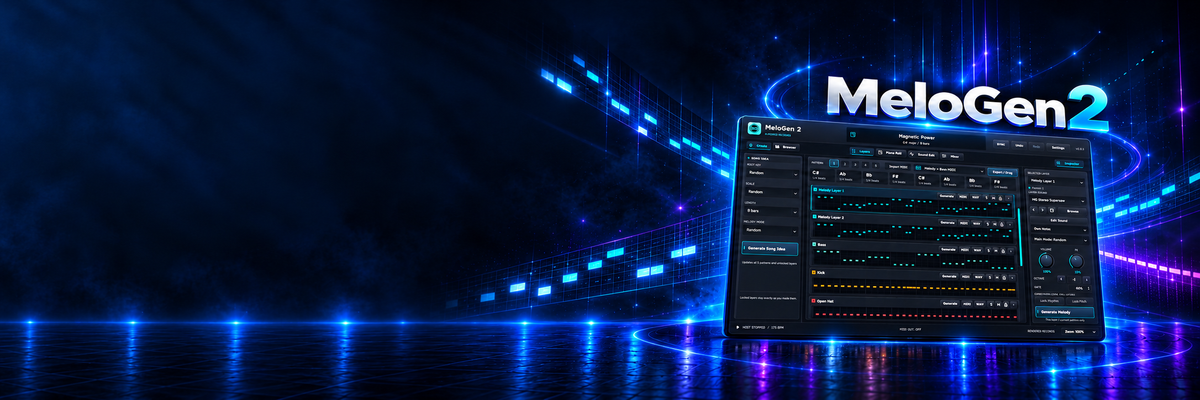Click the previous sound arrow
The height and width of the screenshot is (400, 1200).
tap(1033, 210)
